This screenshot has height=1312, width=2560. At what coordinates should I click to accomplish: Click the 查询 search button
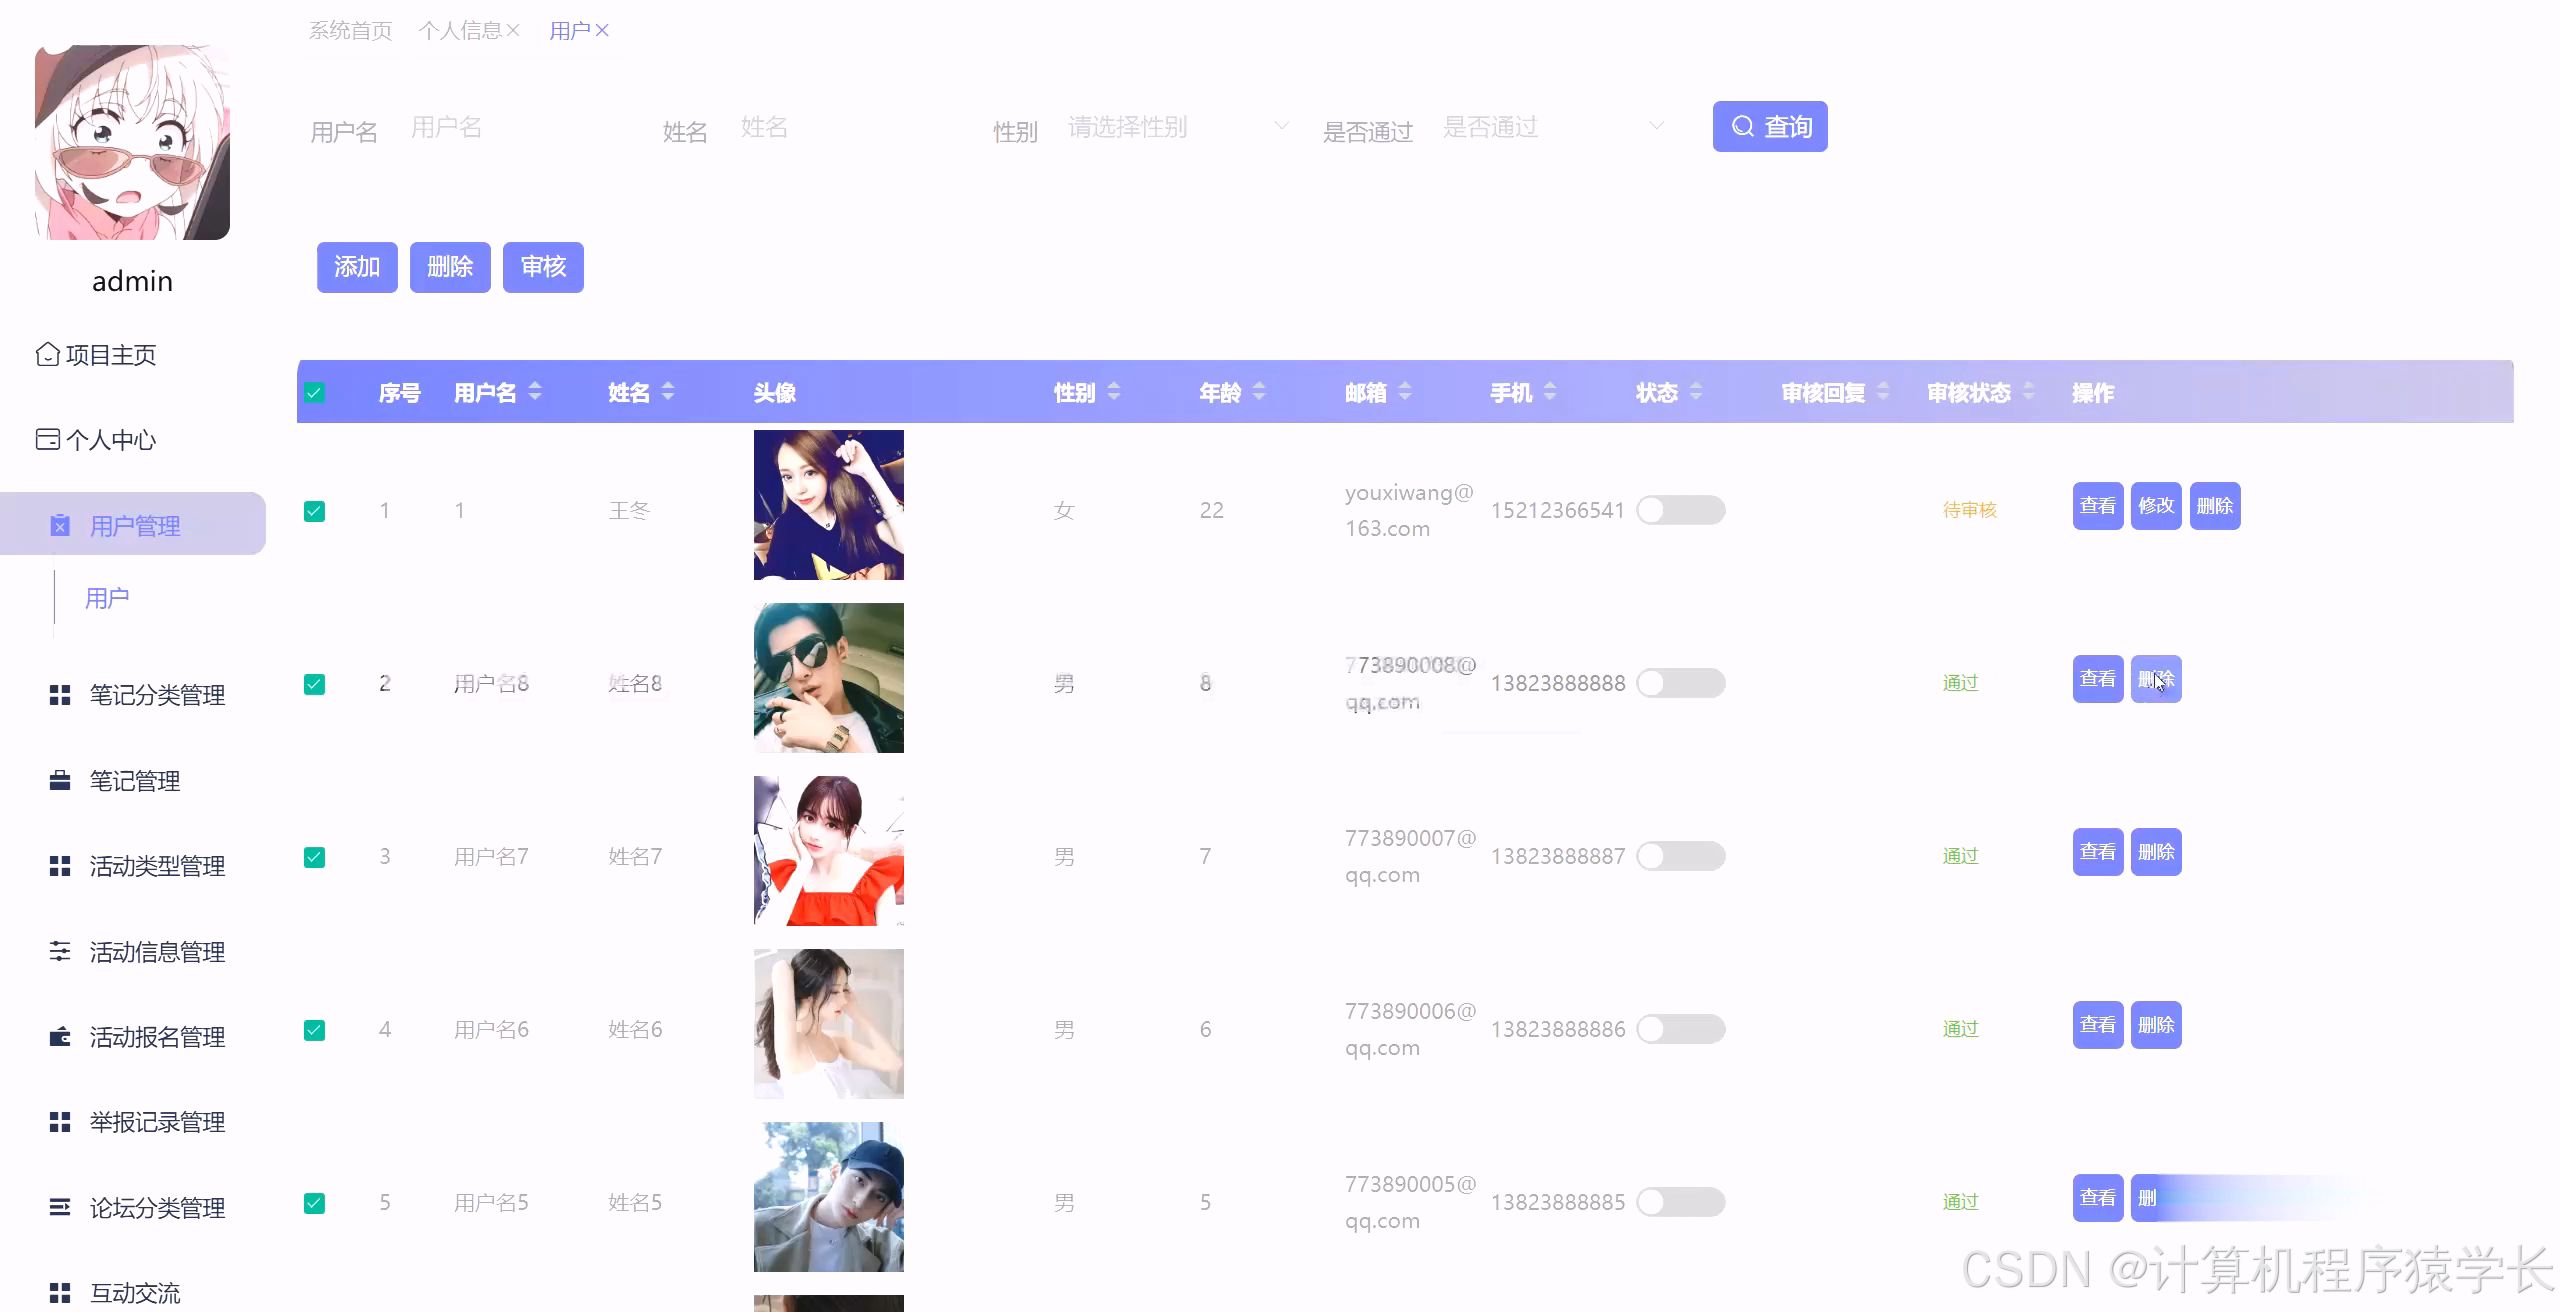tap(1770, 126)
